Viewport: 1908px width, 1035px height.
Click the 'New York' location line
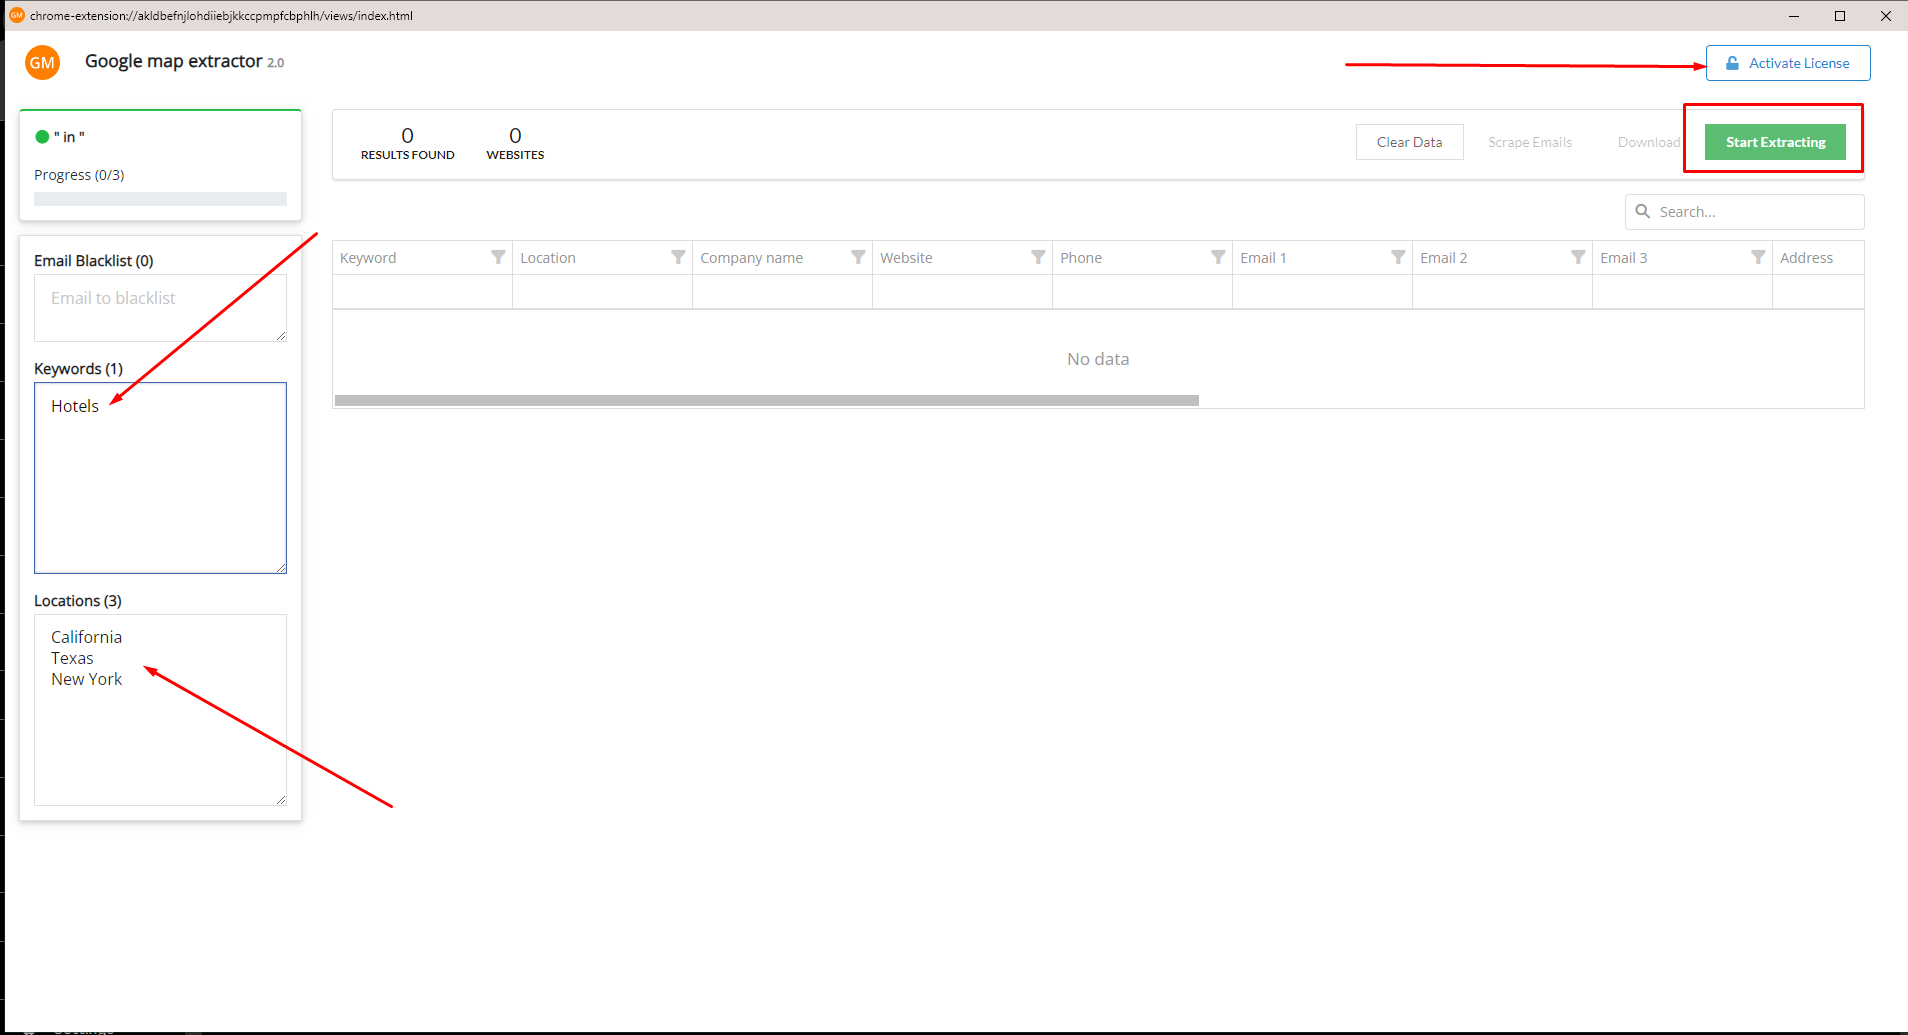tap(87, 679)
